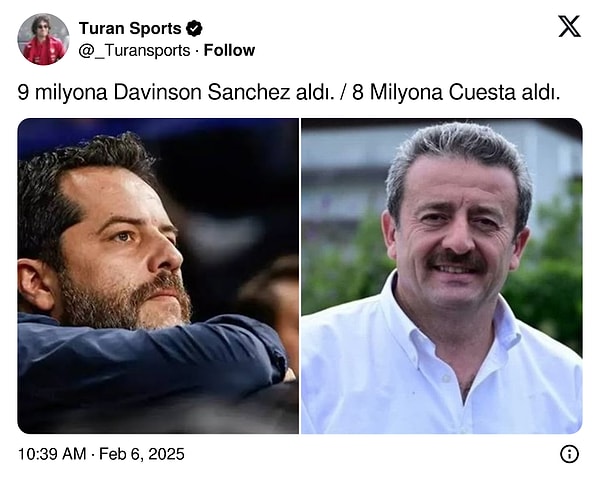Click gray hair of man in right photo

(459, 147)
